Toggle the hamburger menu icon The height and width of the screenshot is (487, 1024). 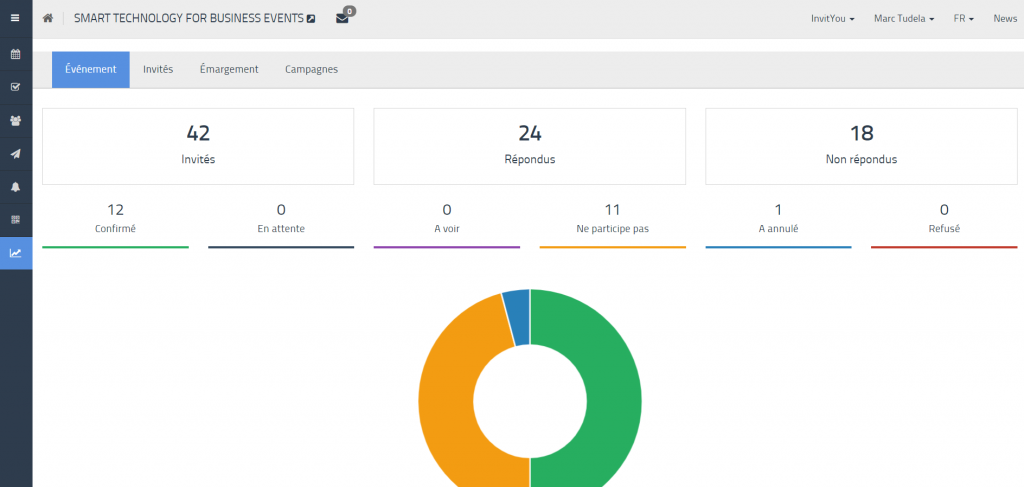[x=15, y=18]
